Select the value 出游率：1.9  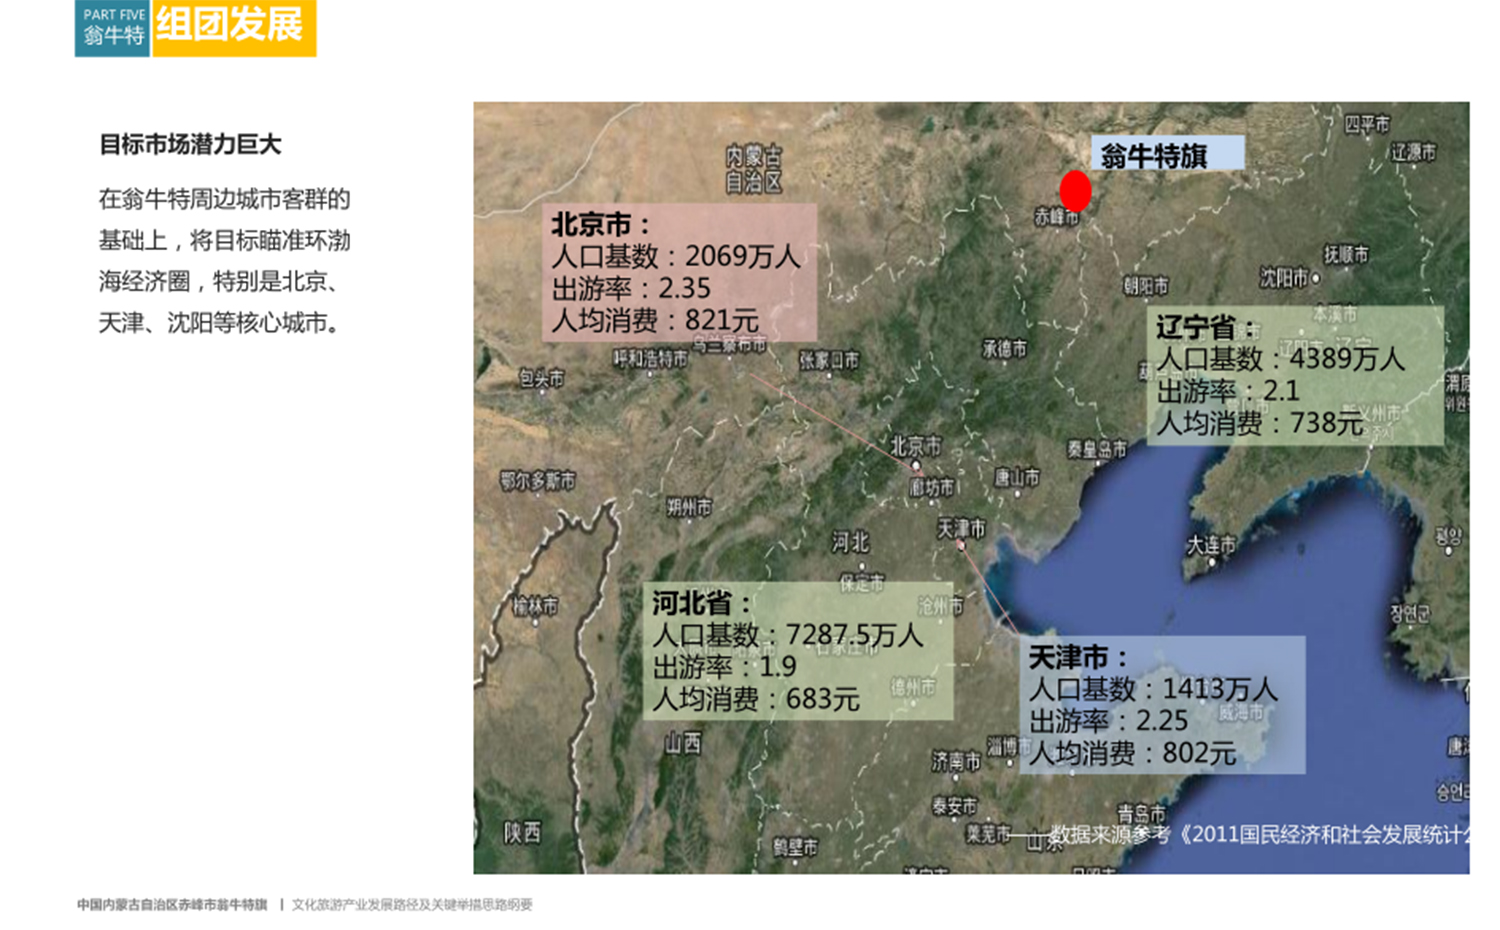coord(724,667)
